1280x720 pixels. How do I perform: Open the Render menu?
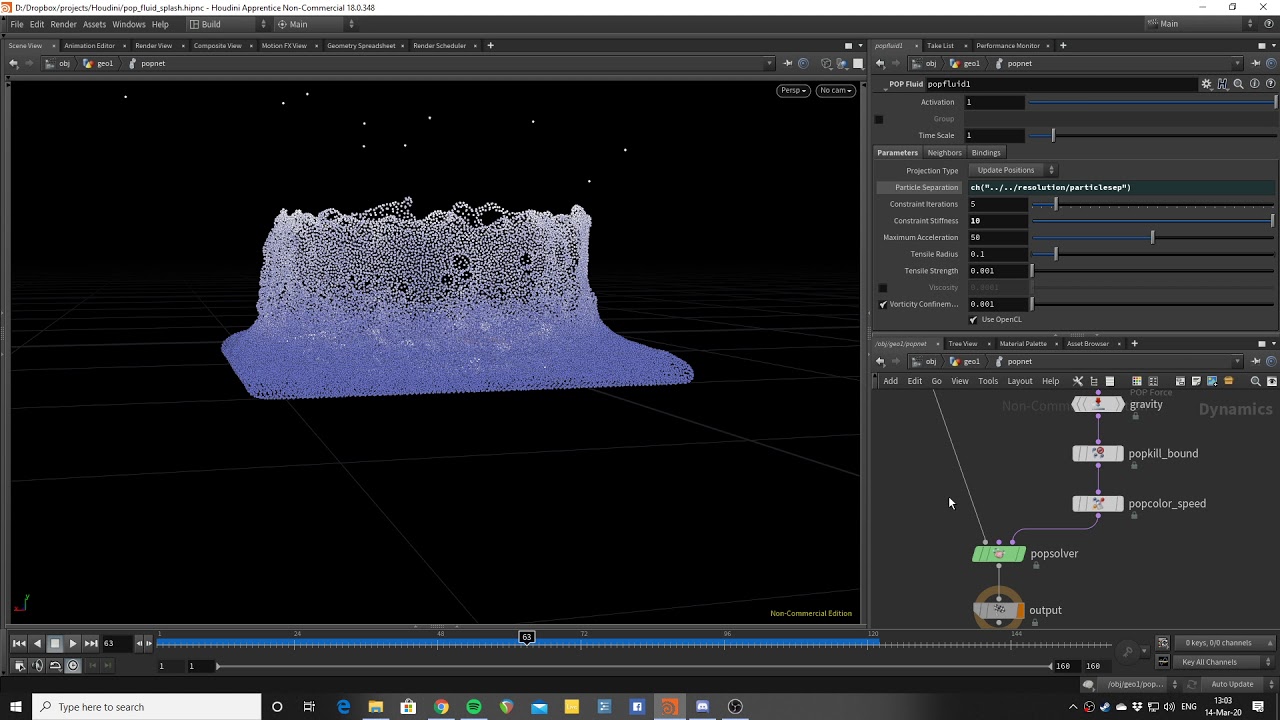63,24
